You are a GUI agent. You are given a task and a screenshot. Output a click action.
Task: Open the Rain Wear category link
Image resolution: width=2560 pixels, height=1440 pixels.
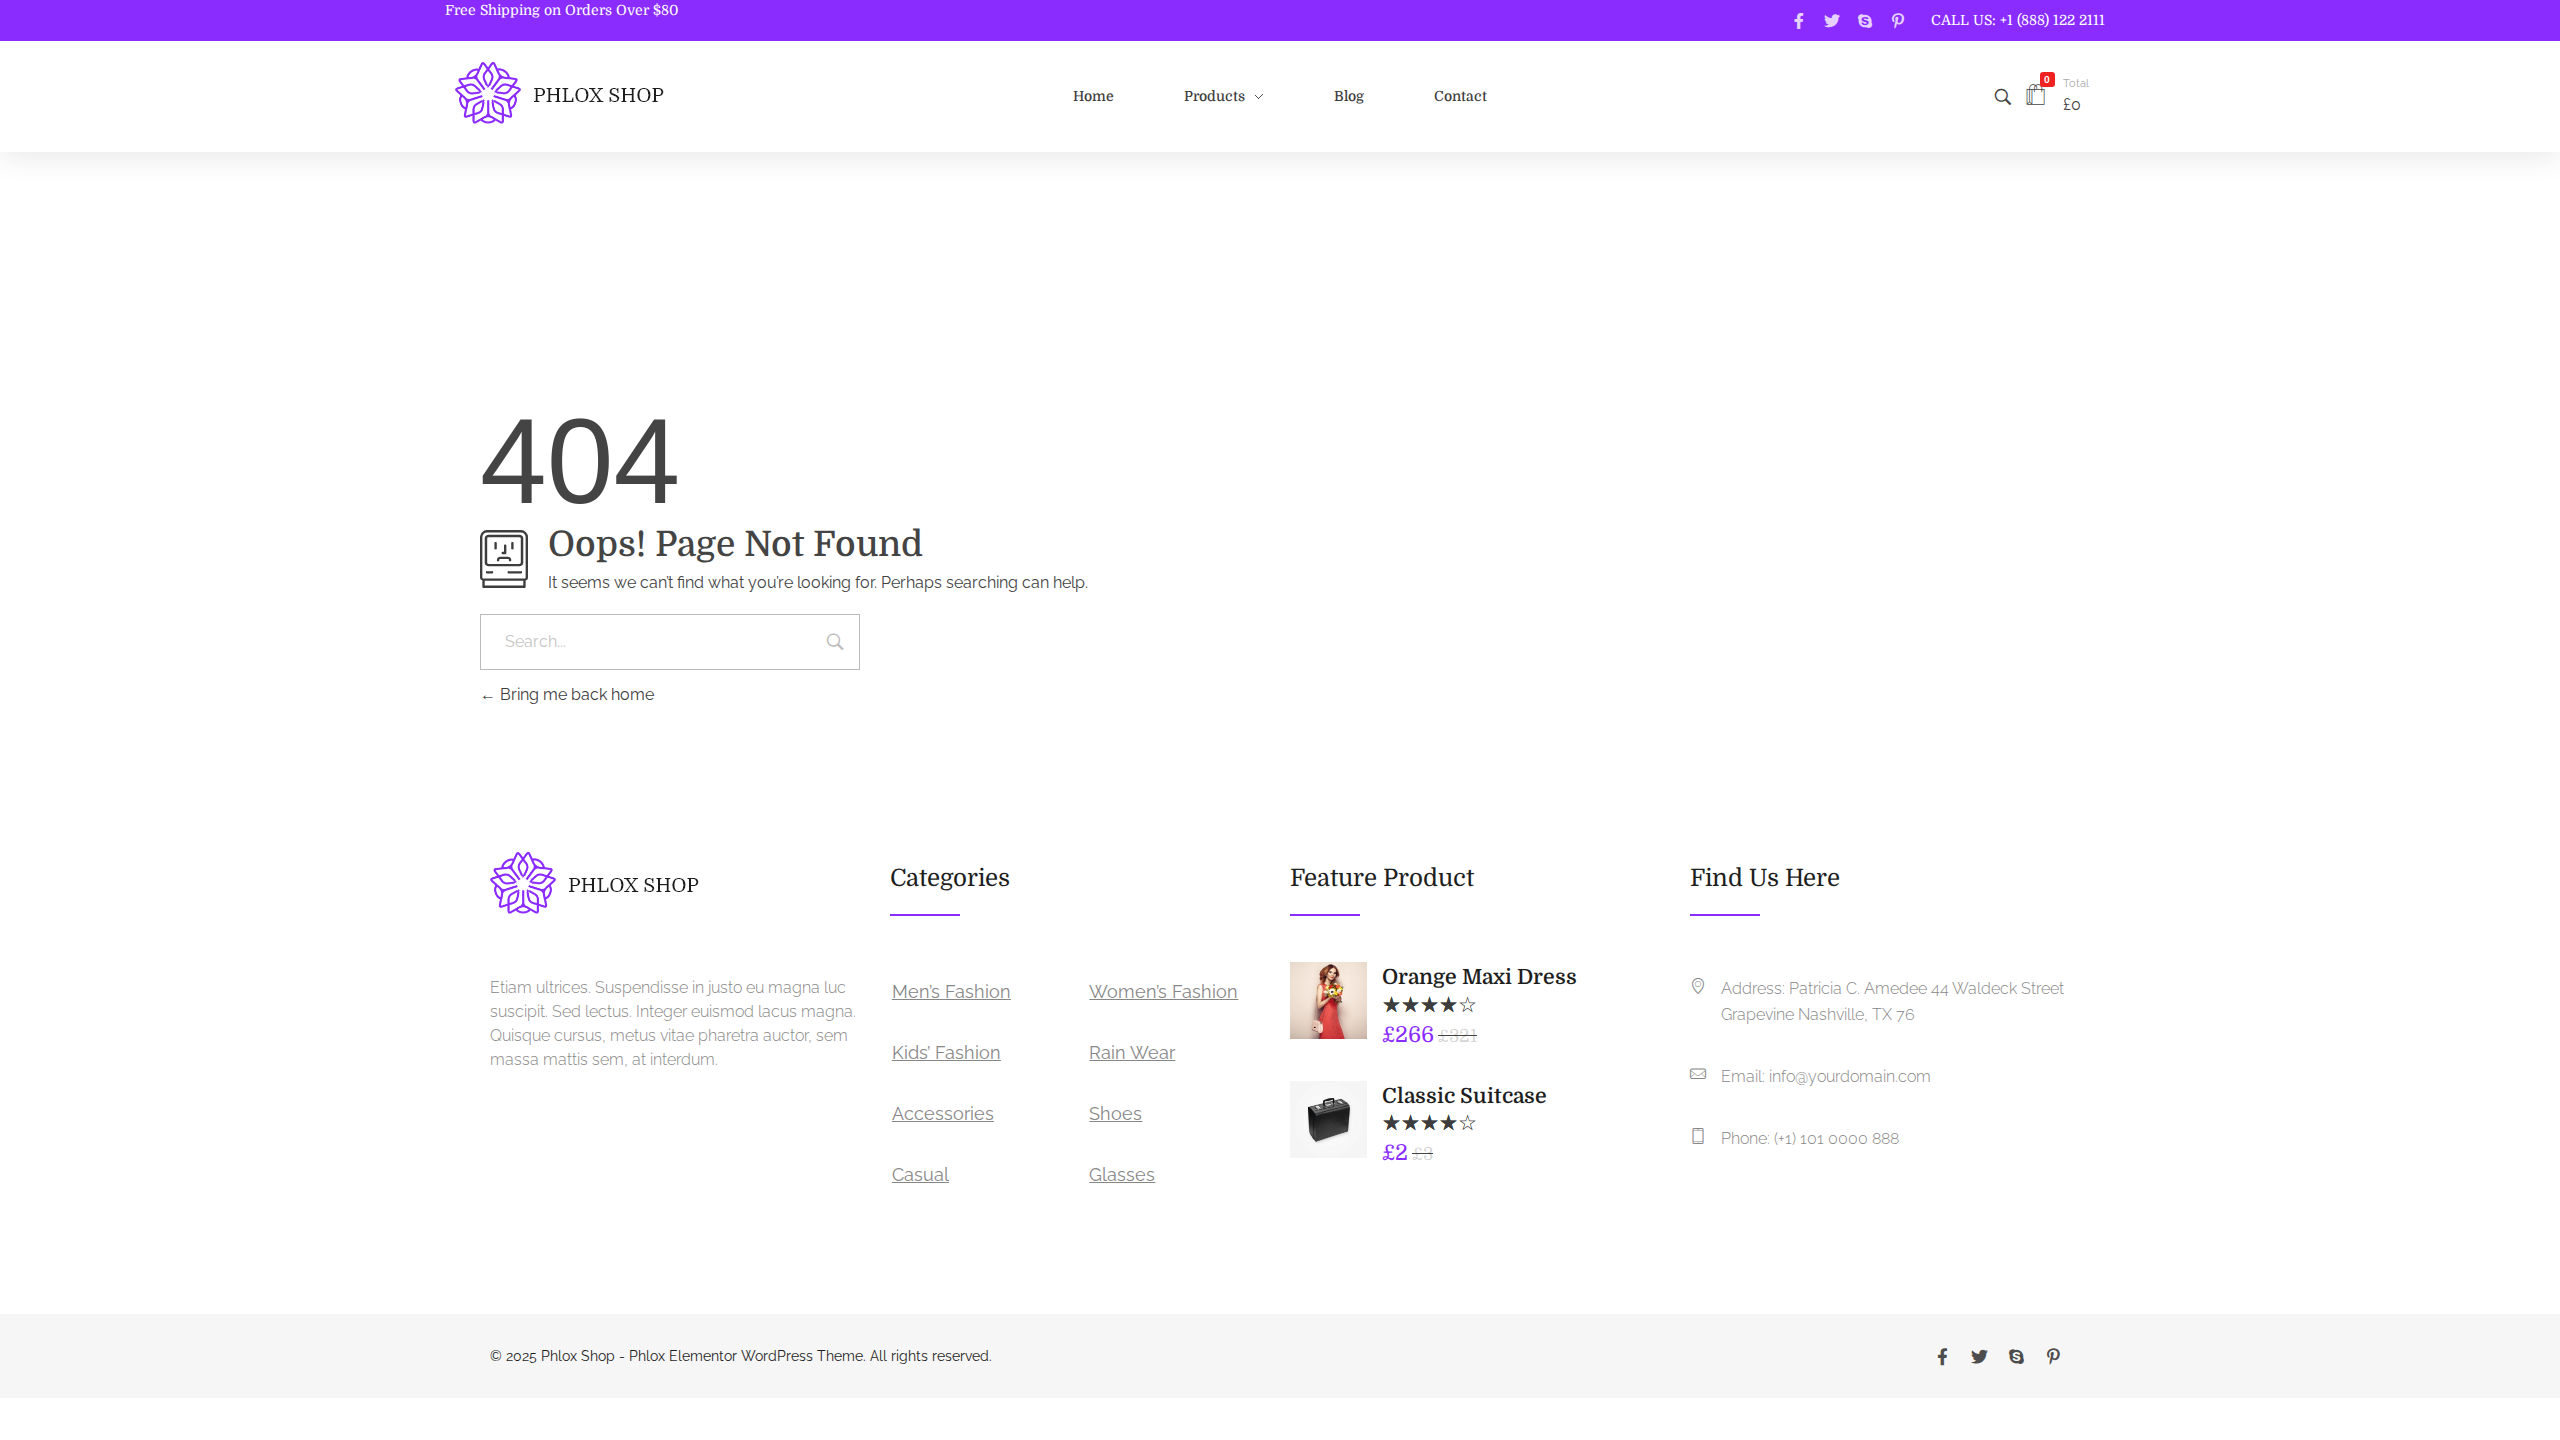(1131, 1053)
